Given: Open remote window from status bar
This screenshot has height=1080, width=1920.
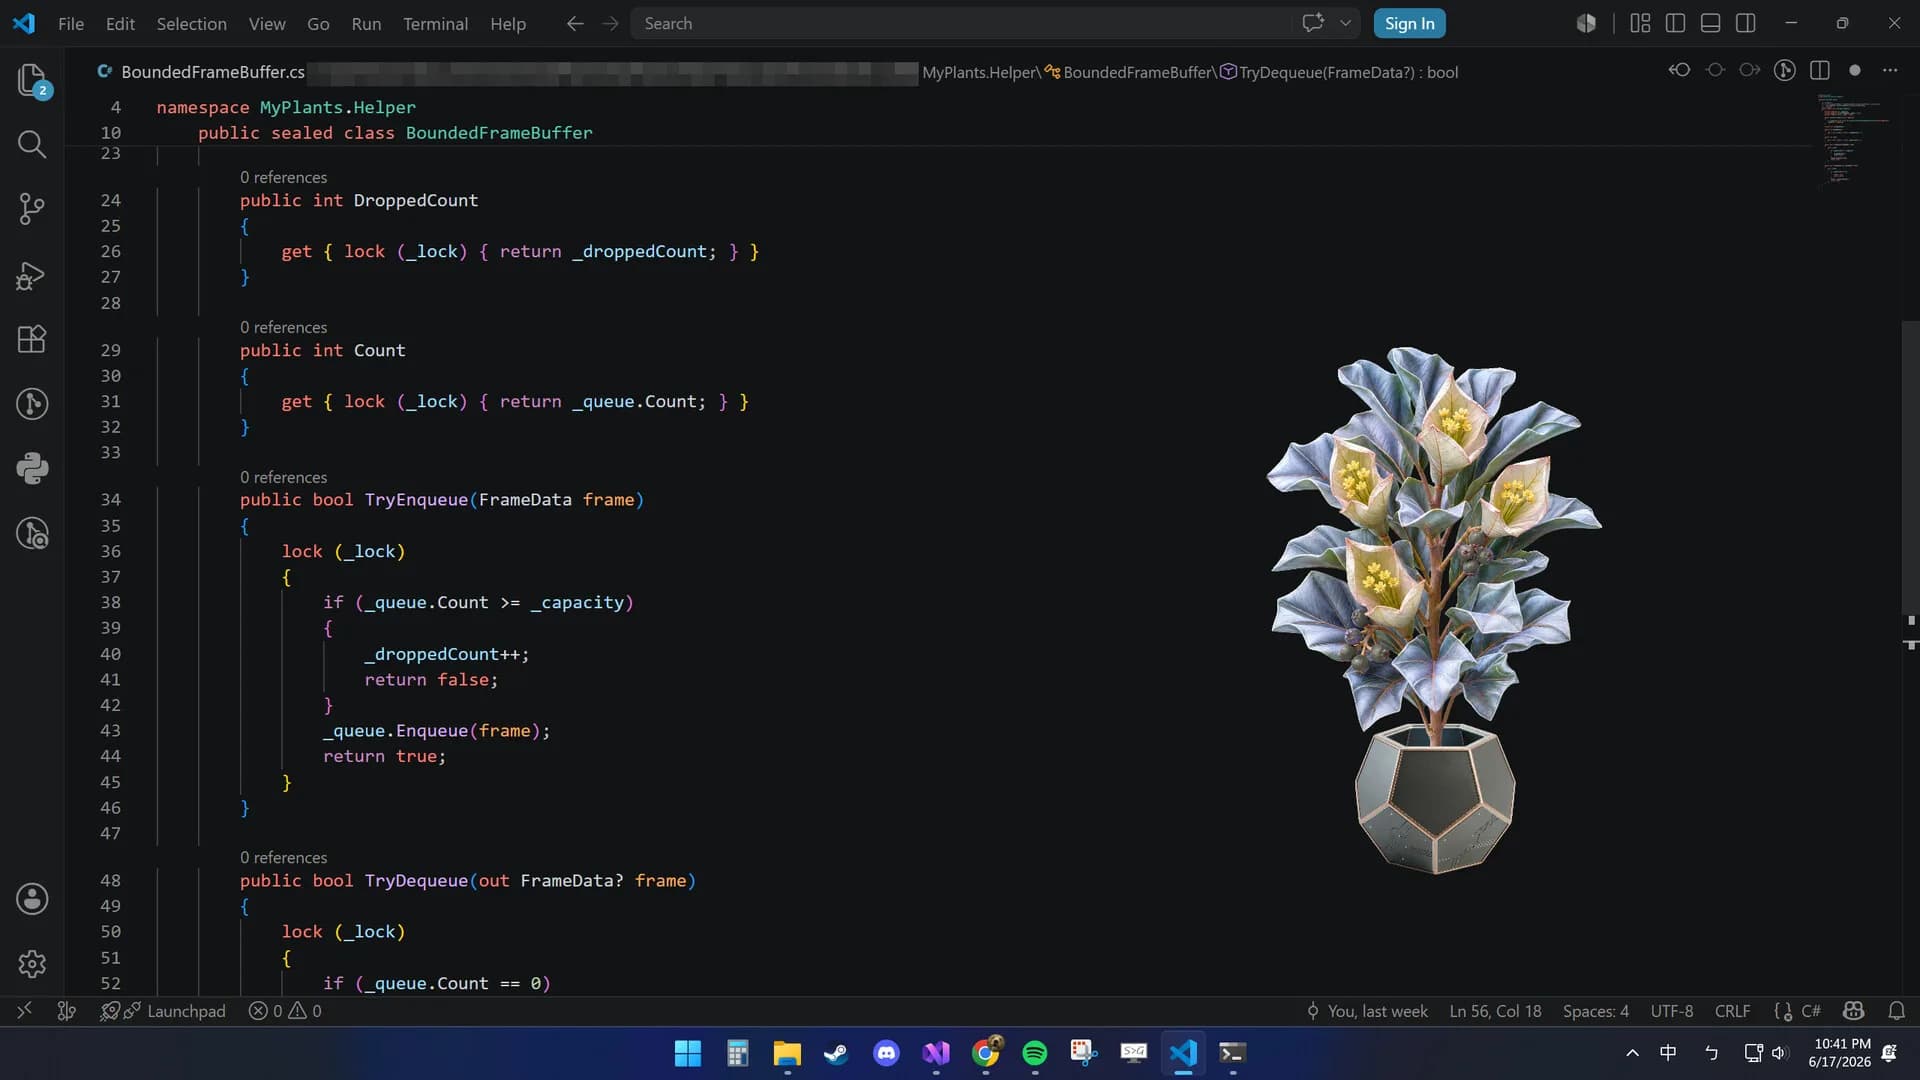Looking at the screenshot, I should click(x=24, y=1011).
